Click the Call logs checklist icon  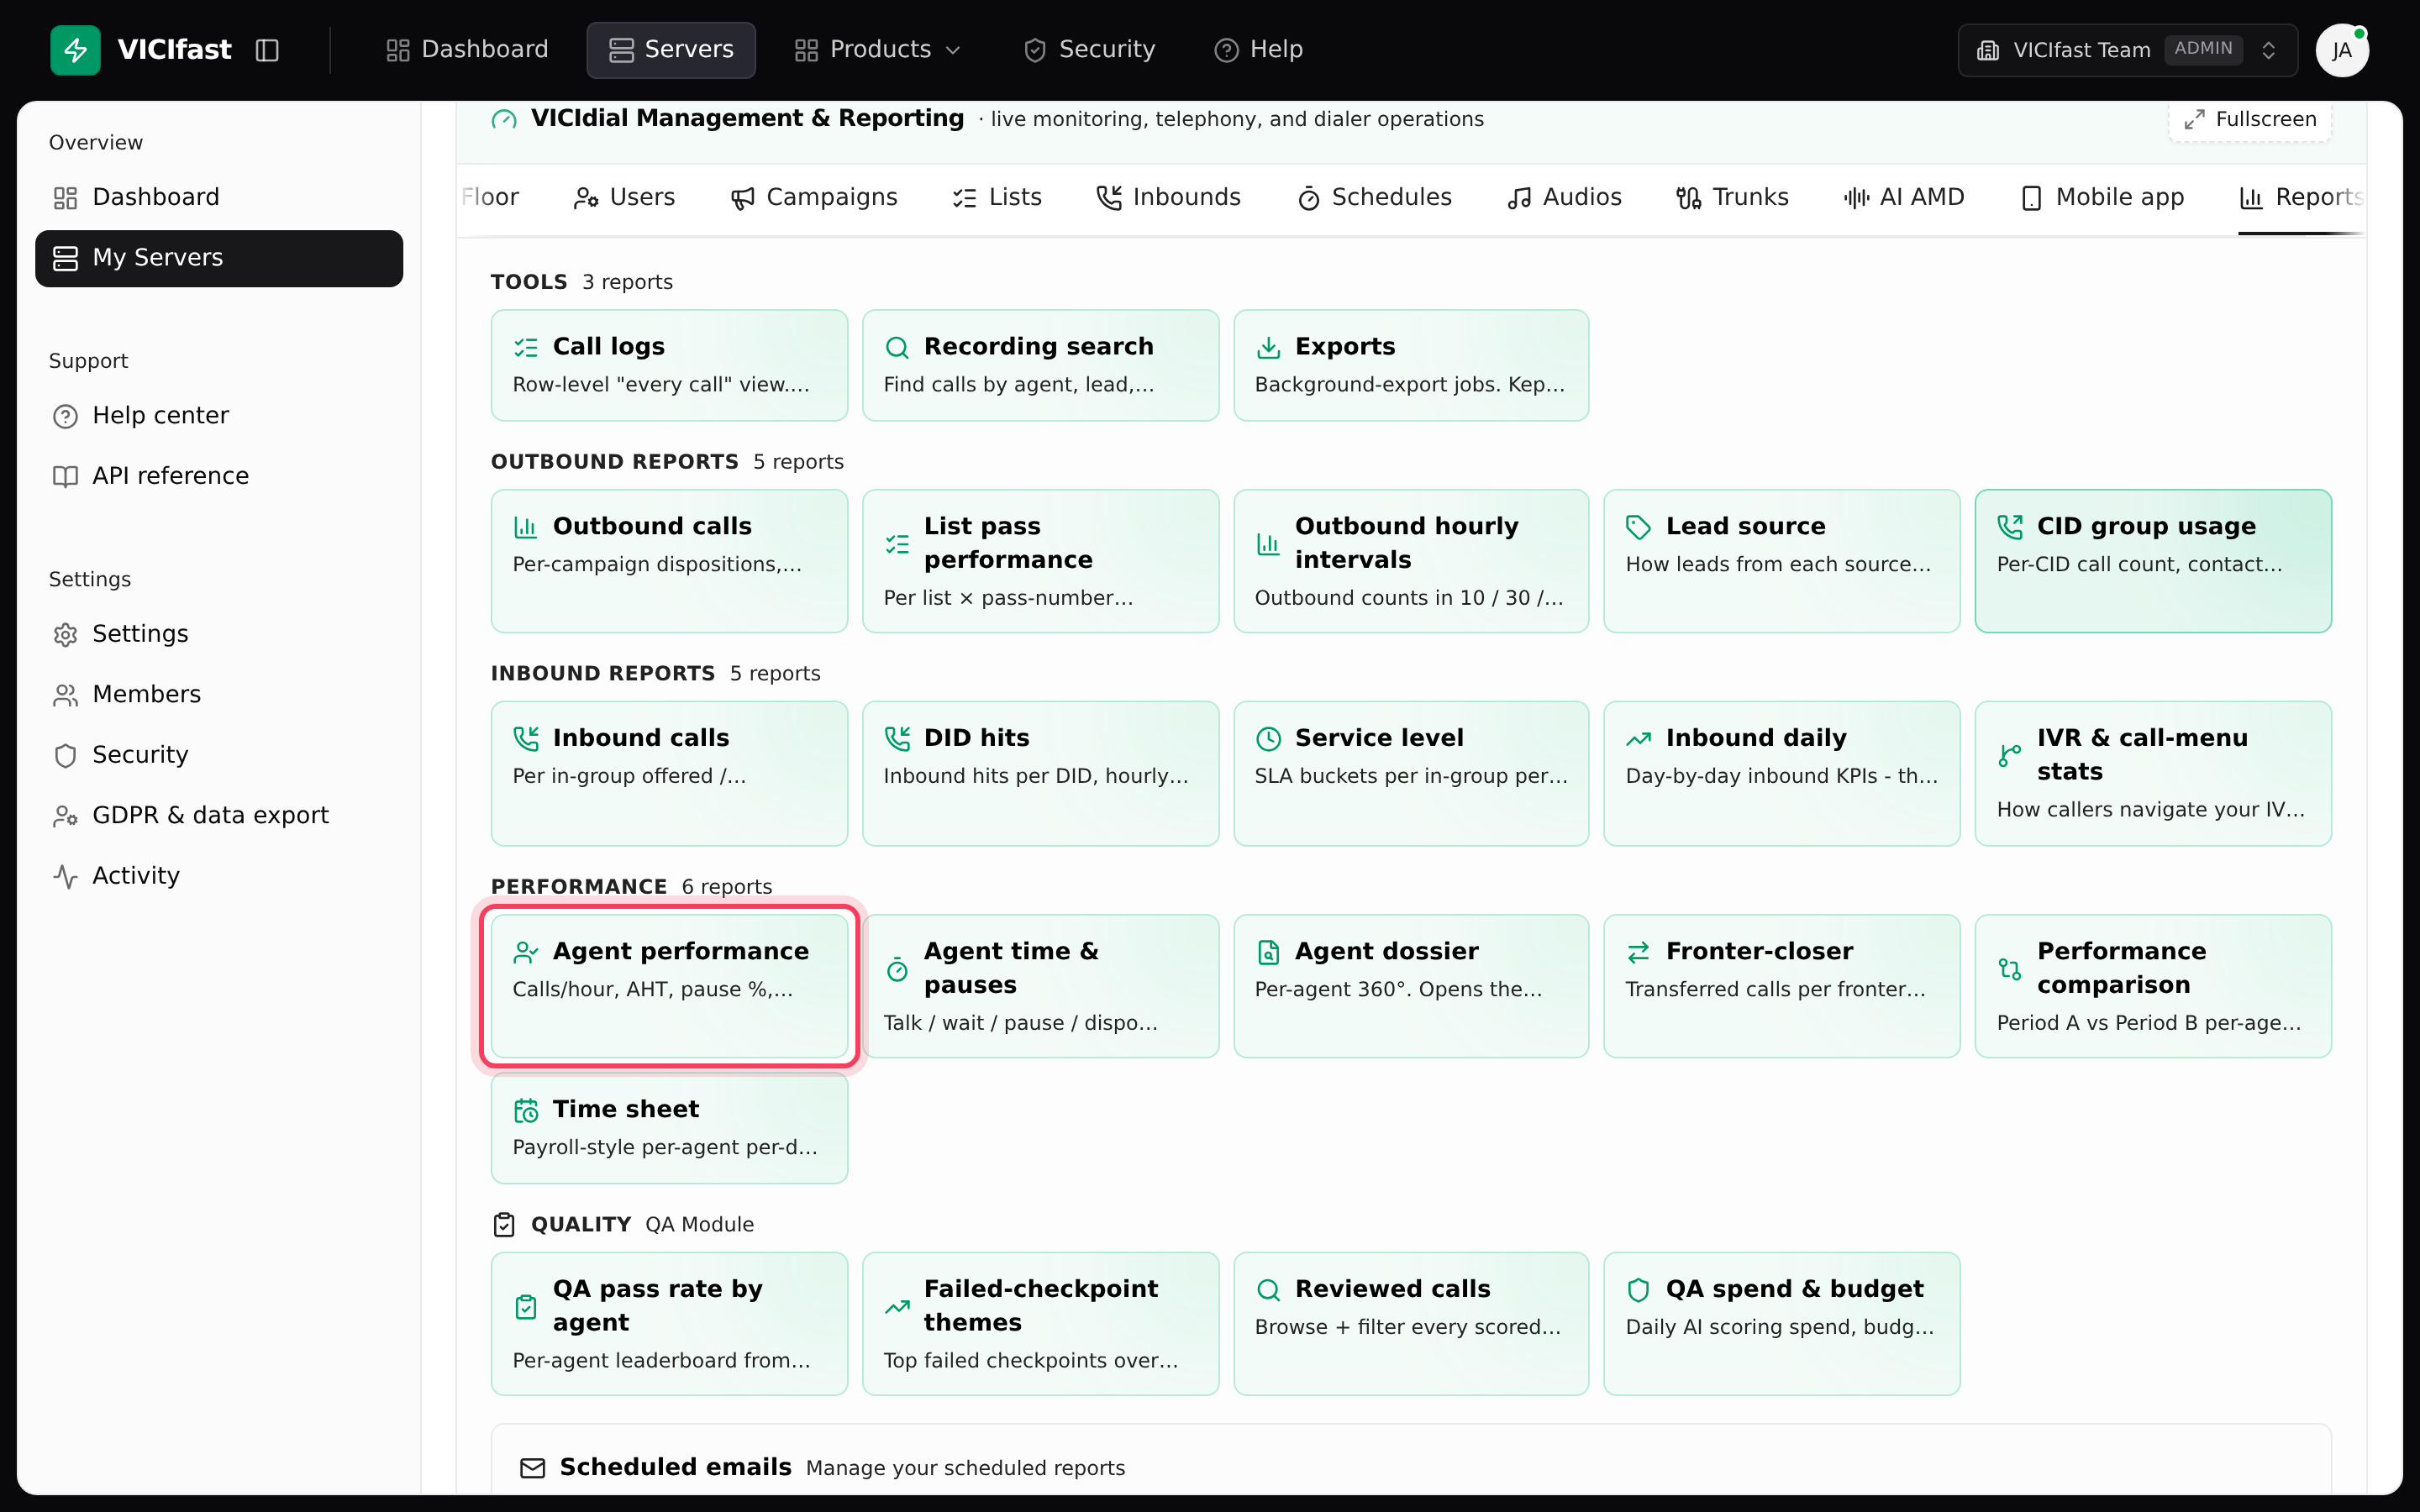click(x=526, y=348)
